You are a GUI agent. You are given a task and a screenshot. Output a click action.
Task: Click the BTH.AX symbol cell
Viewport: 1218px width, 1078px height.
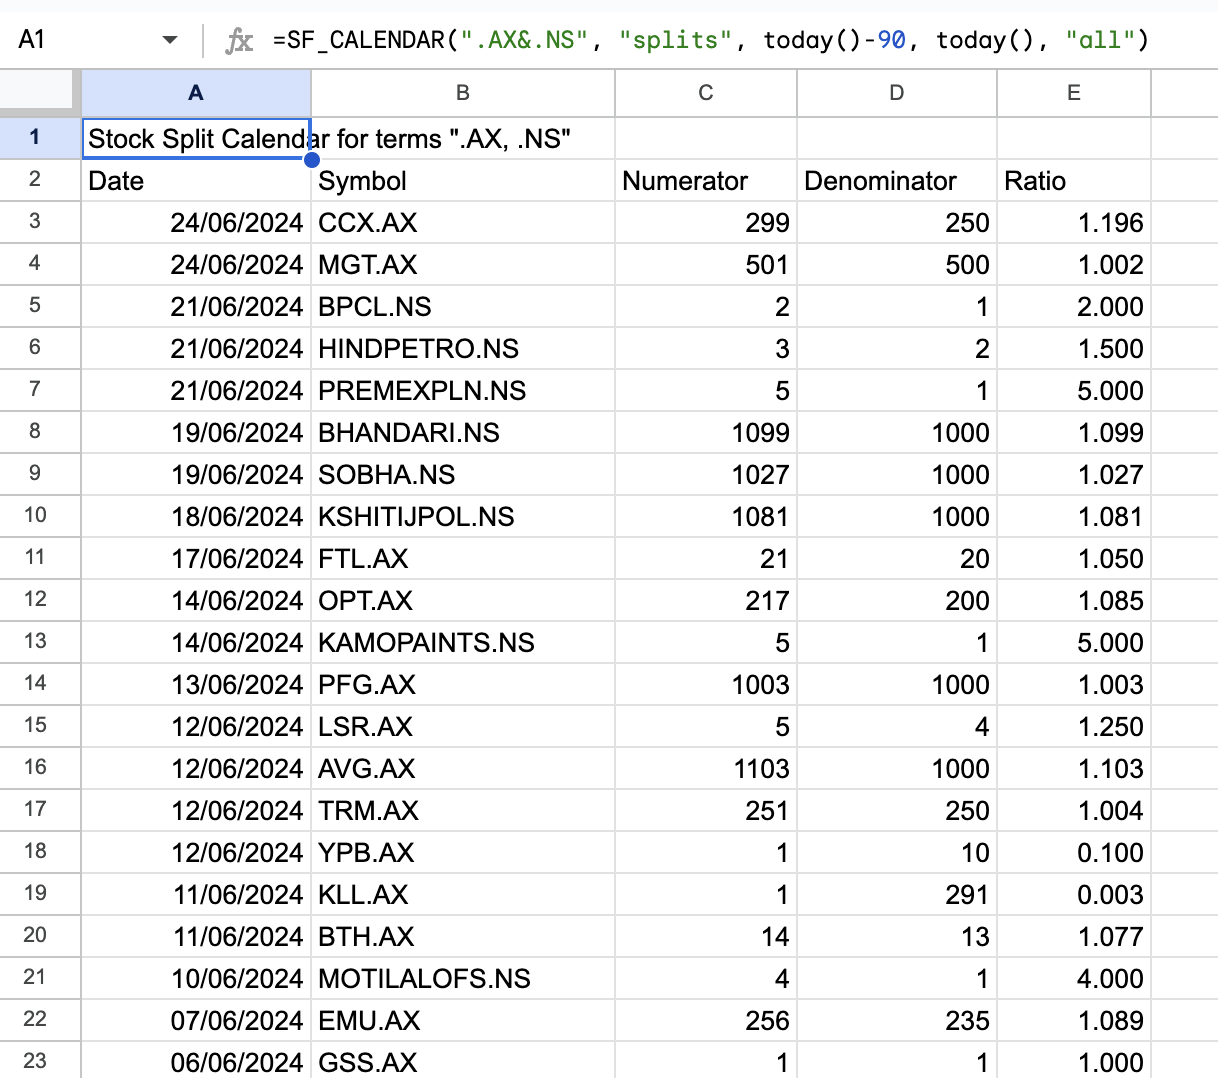(463, 937)
